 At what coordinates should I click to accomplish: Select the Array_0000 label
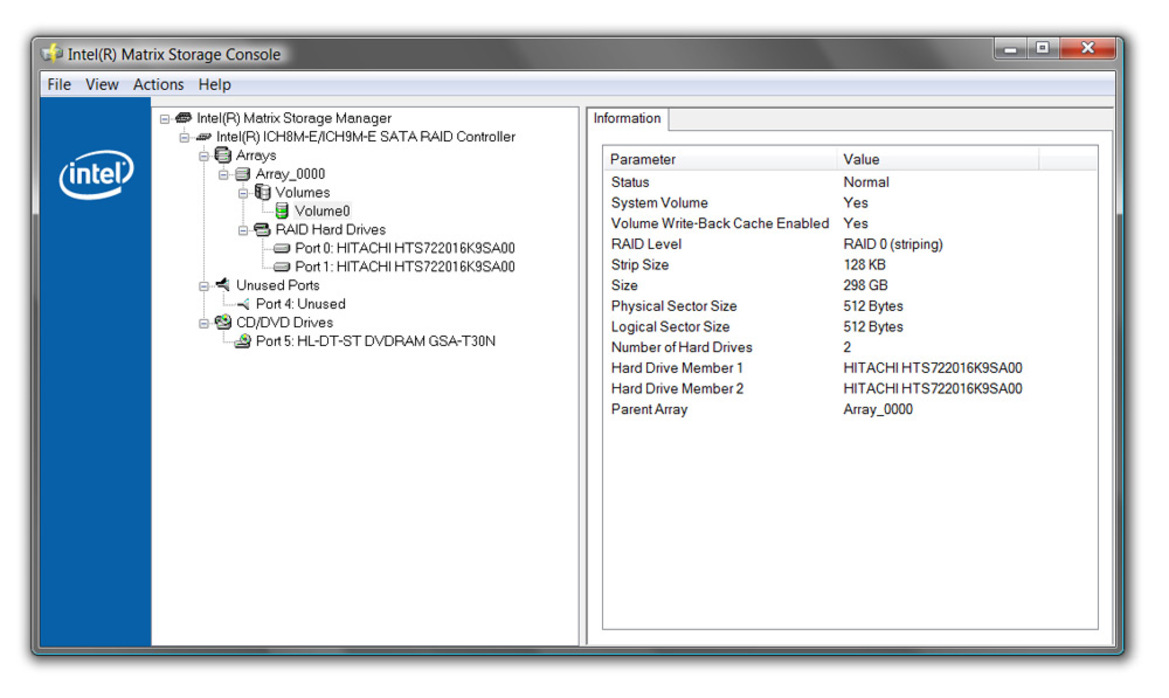point(290,174)
